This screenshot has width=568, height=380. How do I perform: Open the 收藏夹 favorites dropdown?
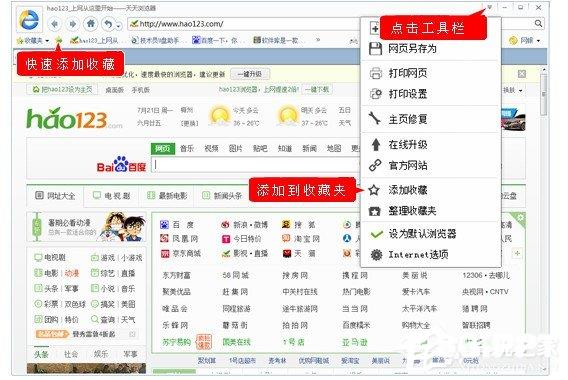click(33, 41)
